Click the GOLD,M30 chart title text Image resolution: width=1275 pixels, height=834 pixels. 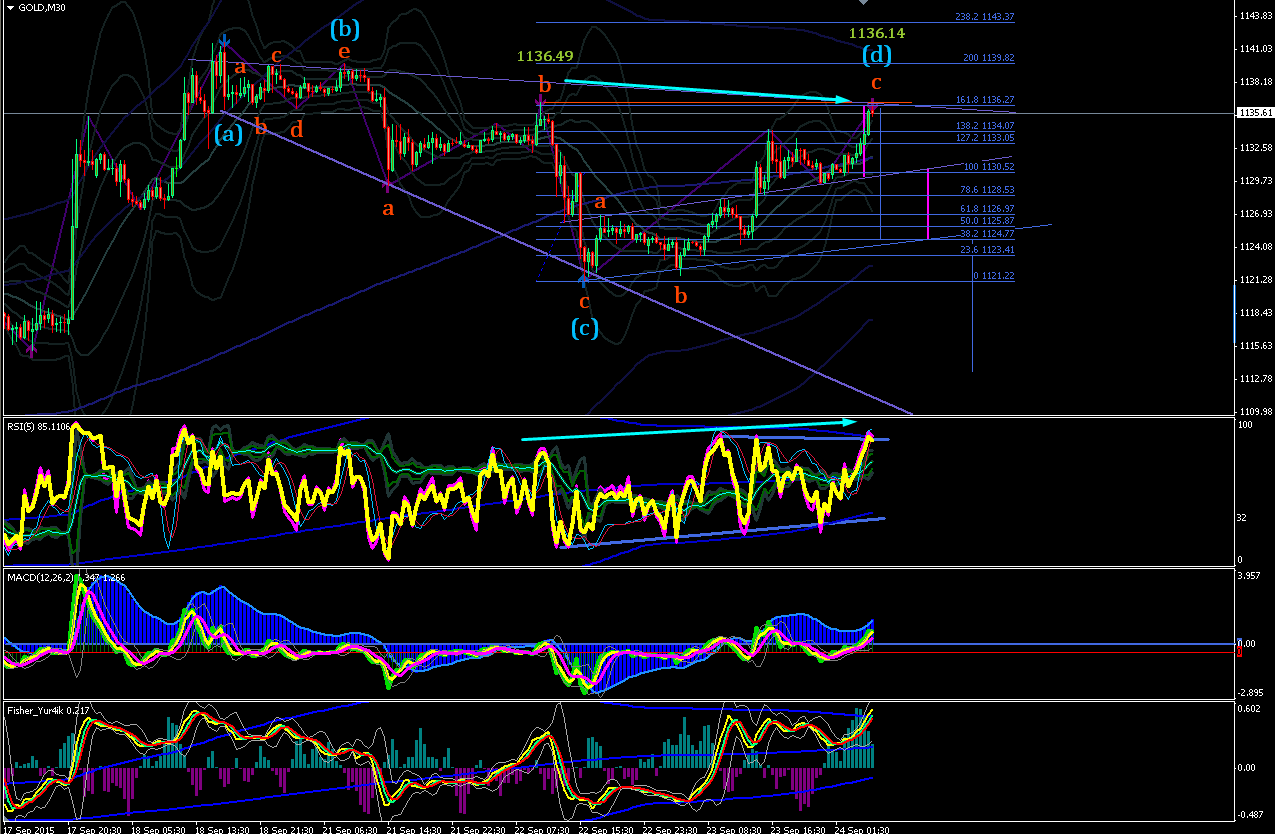pyautogui.click(x=44, y=7)
